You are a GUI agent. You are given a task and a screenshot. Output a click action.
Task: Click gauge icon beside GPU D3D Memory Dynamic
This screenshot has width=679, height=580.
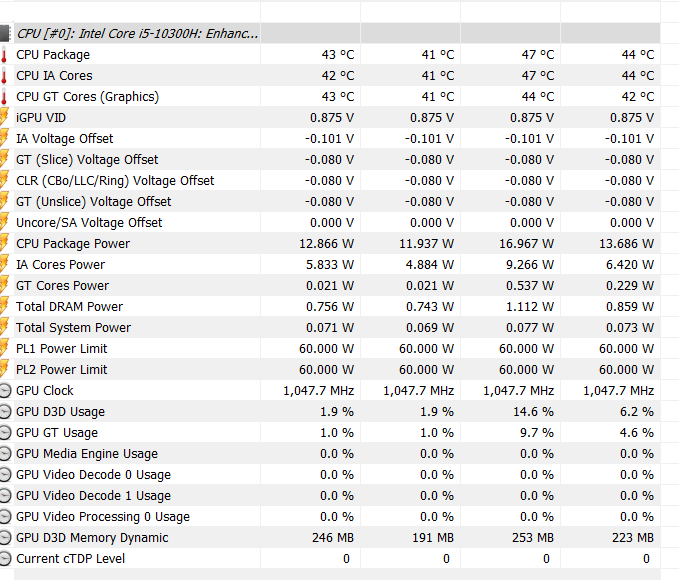pyautogui.click(x=4, y=538)
